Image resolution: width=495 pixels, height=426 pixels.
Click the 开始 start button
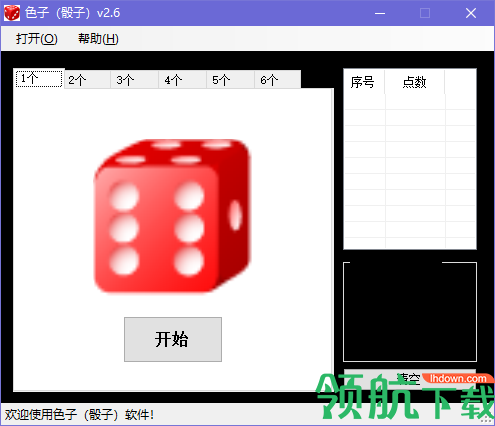pyautogui.click(x=173, y=339)
